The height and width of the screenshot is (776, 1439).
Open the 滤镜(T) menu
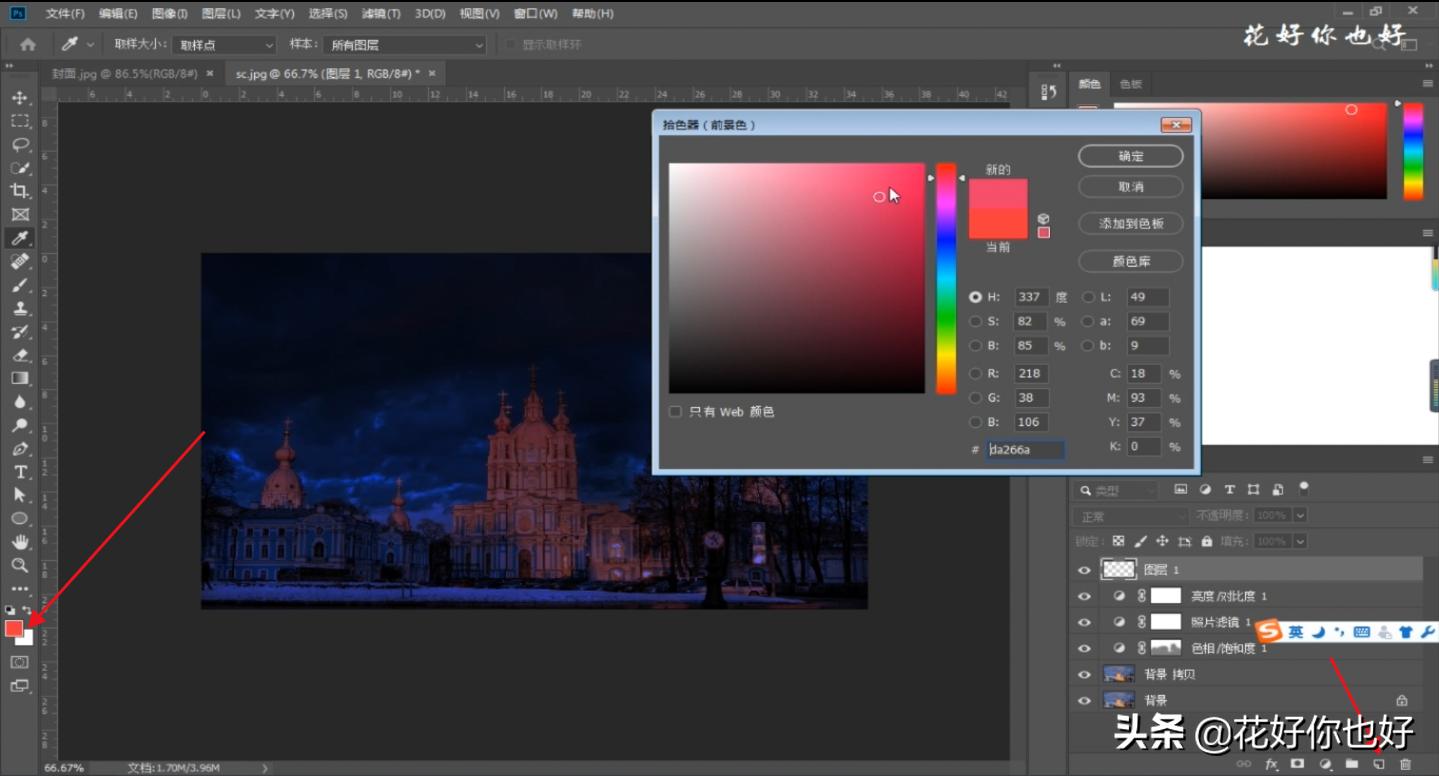coord(381,14)
